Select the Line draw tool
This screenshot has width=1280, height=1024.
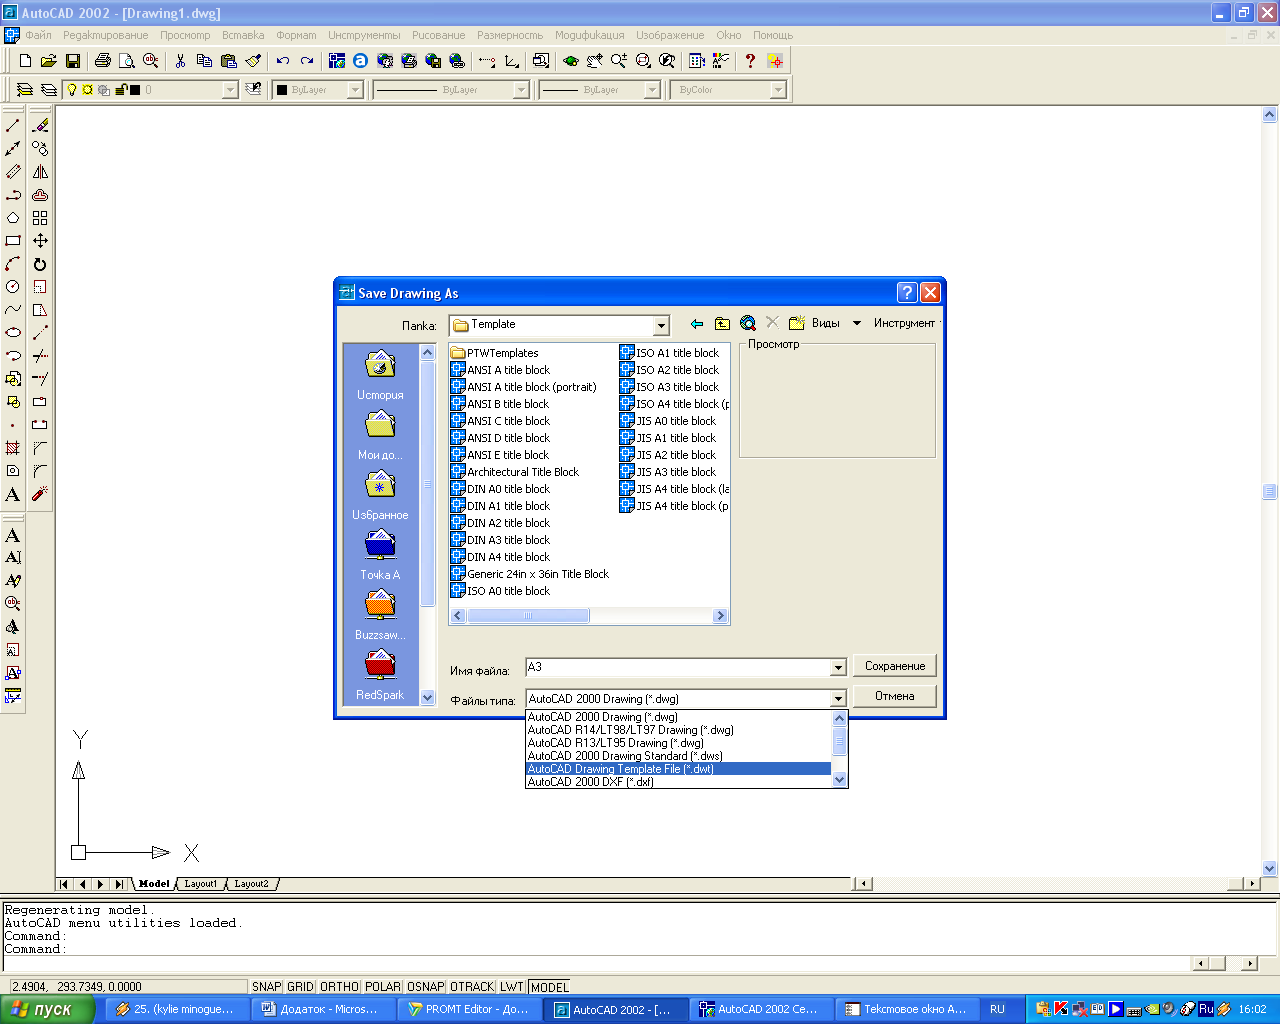coord(13,125)
